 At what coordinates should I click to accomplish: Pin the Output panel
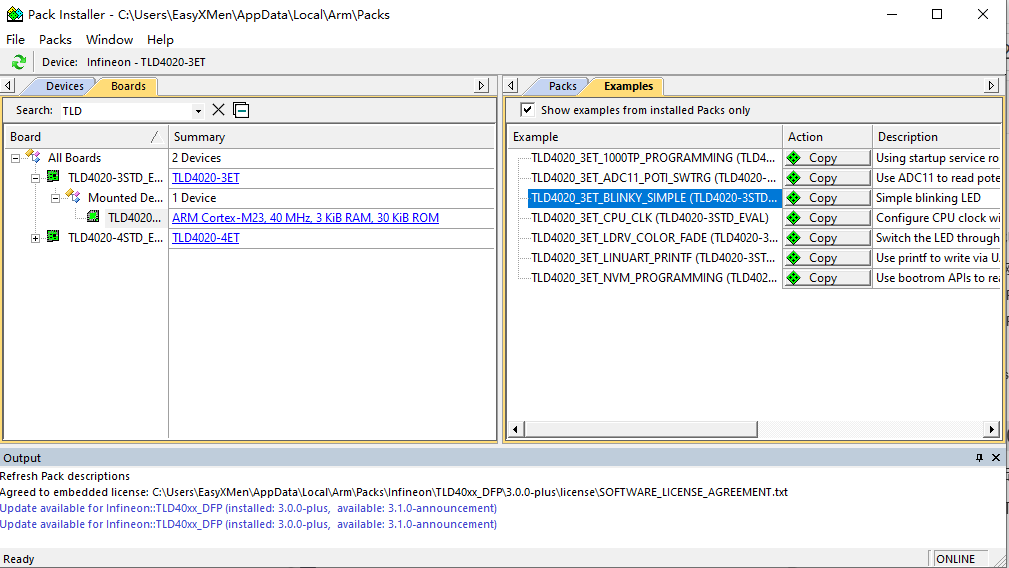point(979,457)
